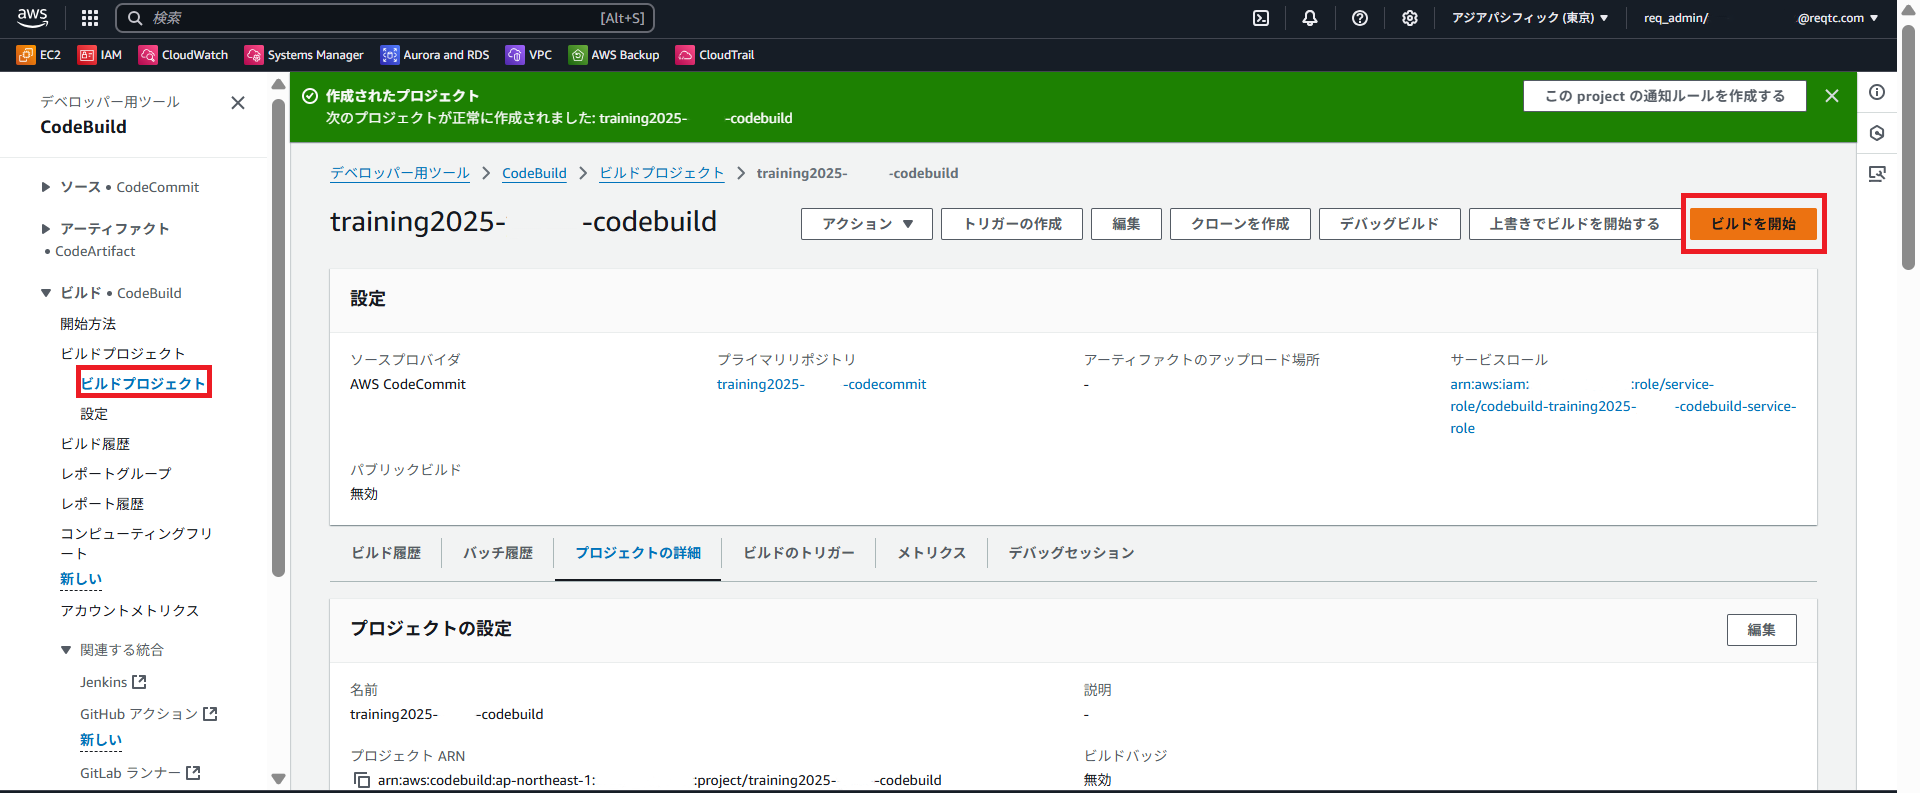Open アカウントメトリクス in sidebar

pyautogui.click(x=130, y=611)
